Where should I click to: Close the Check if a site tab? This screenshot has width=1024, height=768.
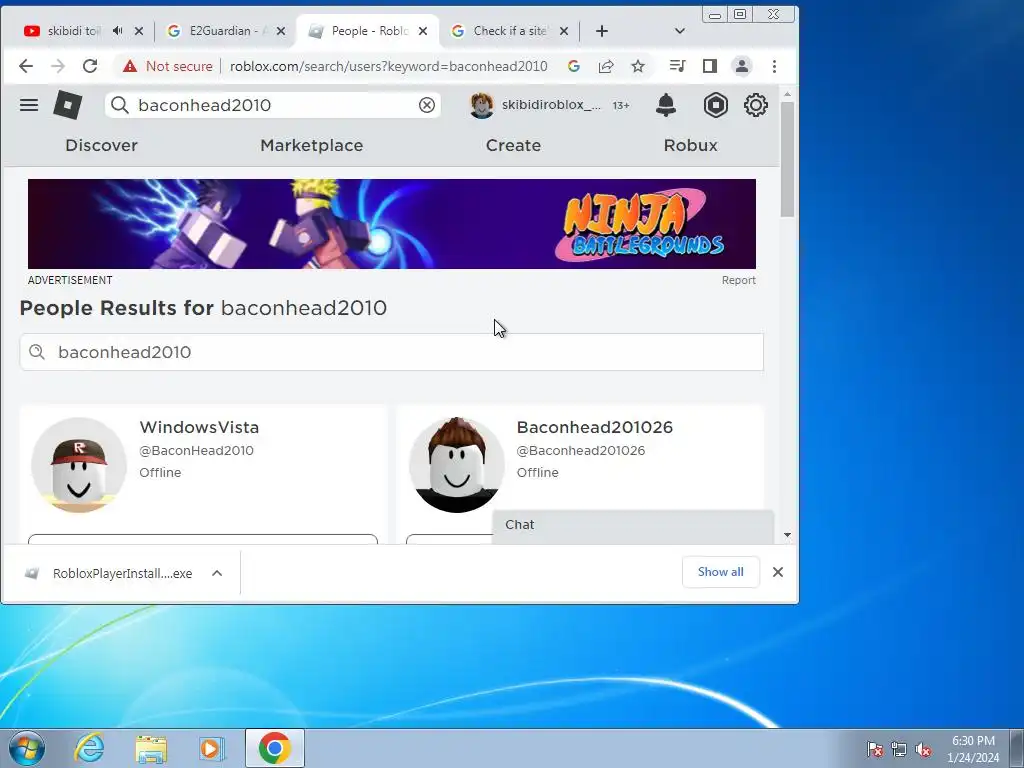pyautogui.click(x=564, y=31)
